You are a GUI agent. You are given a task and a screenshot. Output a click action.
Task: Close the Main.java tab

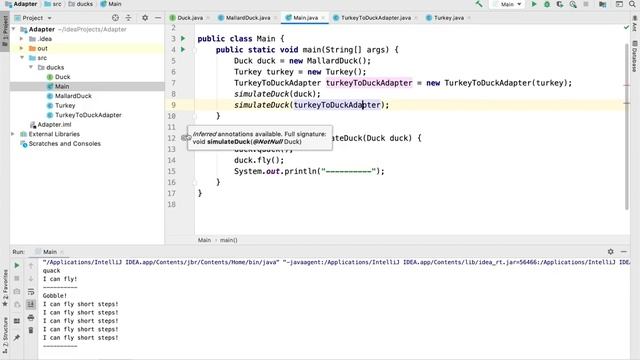(x=323, y=18)
